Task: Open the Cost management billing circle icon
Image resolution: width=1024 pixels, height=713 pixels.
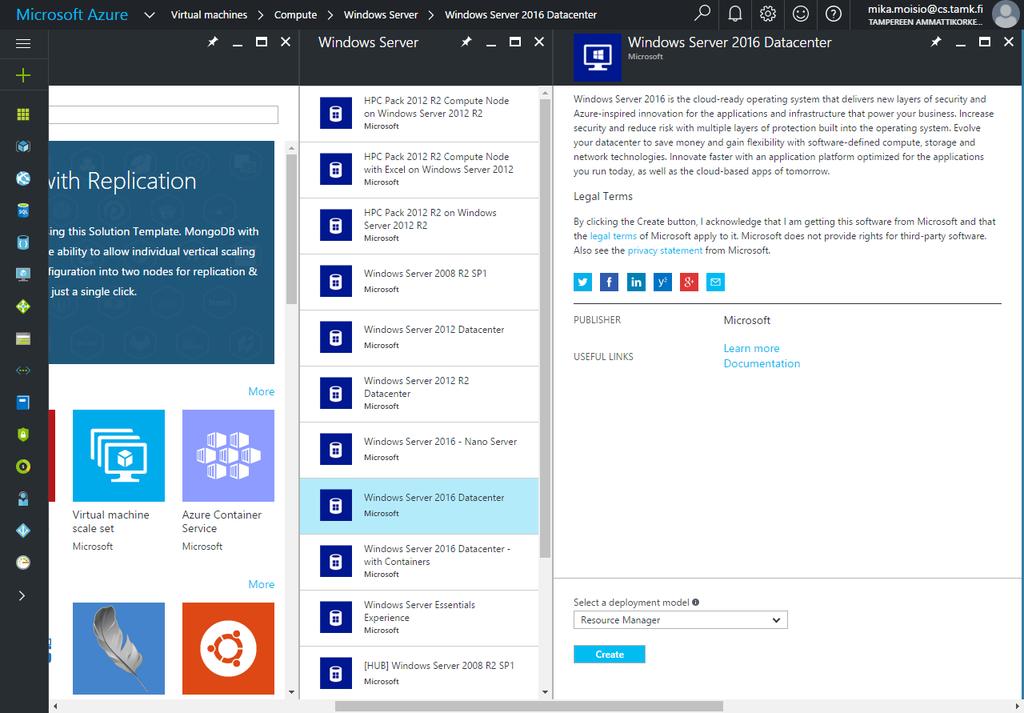Action: (23, 466)
